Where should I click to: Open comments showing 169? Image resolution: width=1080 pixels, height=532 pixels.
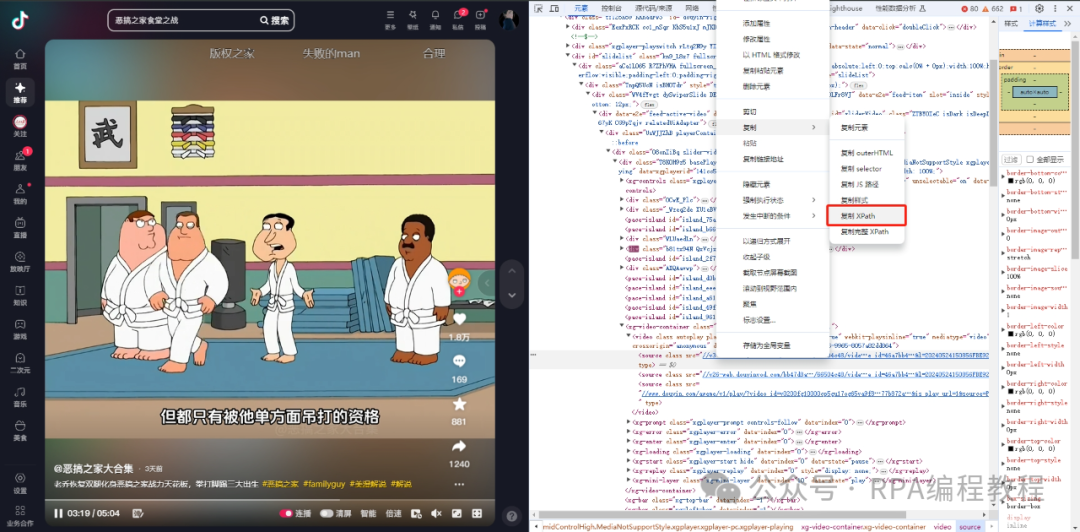point(459,361)
